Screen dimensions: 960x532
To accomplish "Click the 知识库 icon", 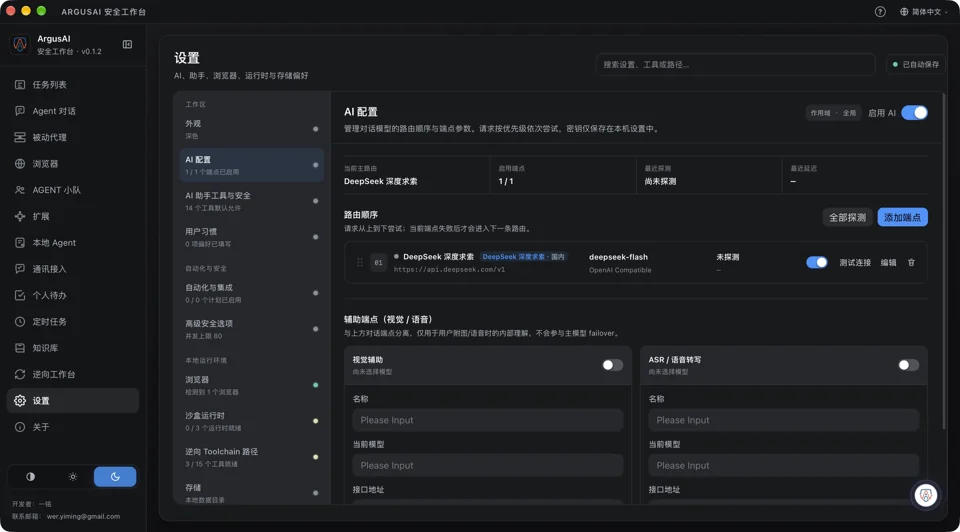I will (20, 348).
